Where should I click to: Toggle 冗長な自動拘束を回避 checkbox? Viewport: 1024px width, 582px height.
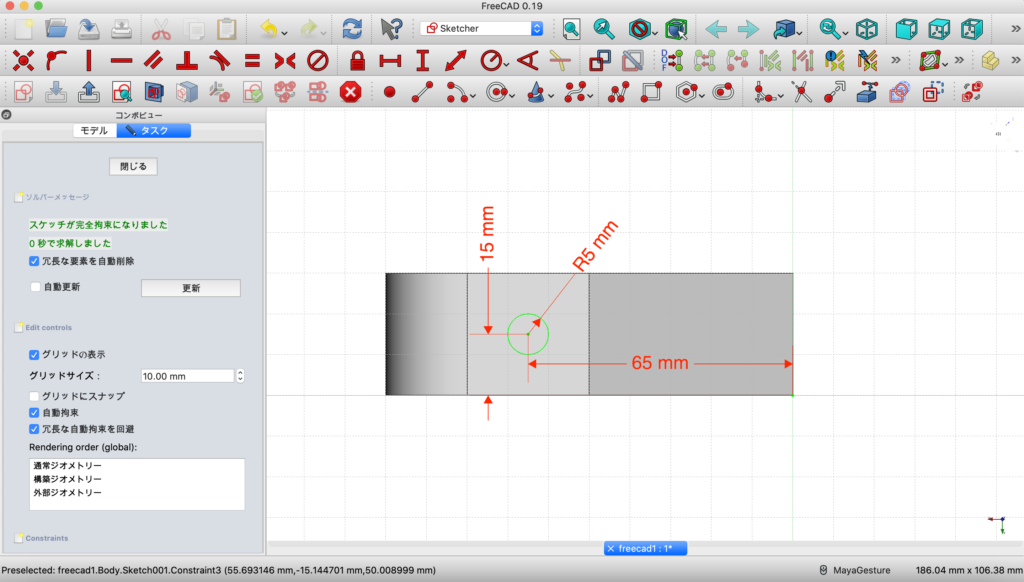pyautogui.click(x=34, y=429)
